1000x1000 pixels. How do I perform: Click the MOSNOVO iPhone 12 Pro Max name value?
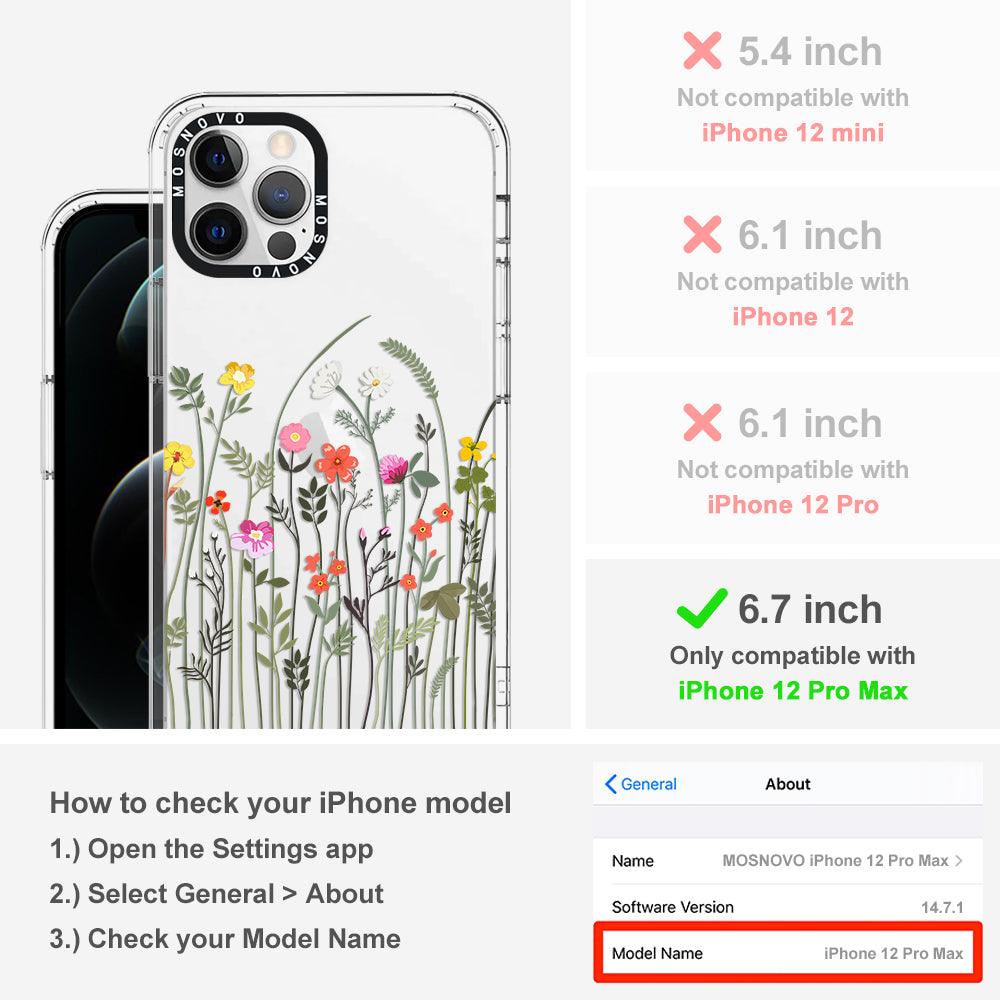click(x=835, y=860)
